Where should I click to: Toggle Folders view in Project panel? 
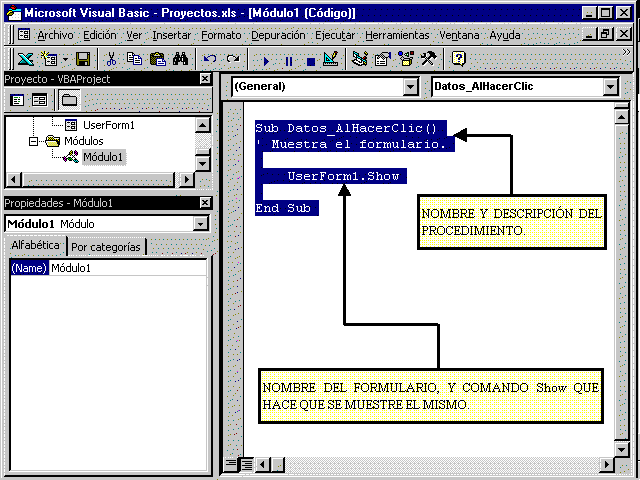tap(69, 100)
